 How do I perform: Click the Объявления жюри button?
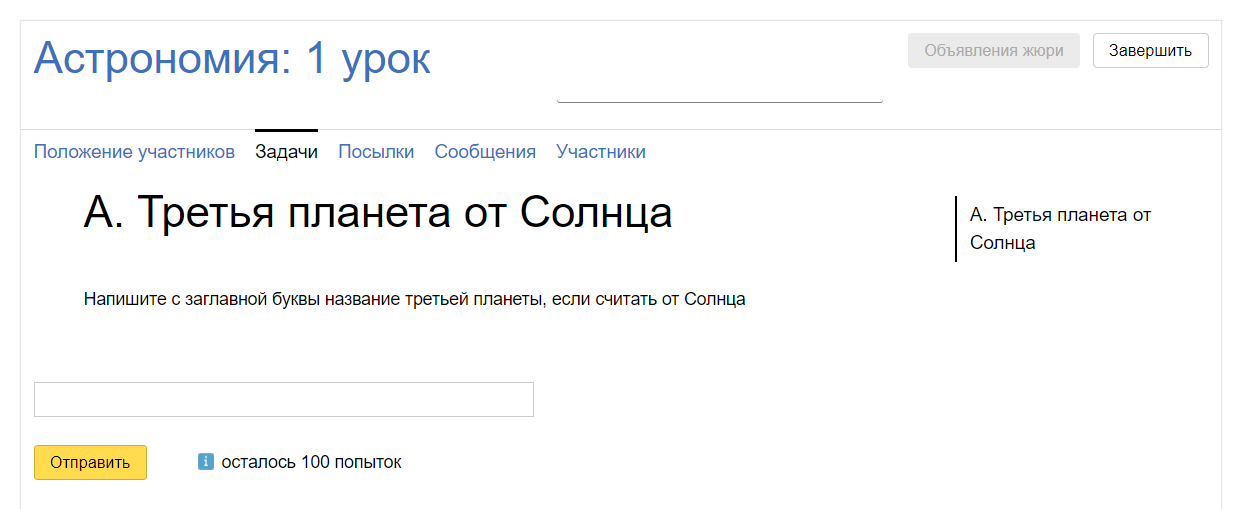993,51
